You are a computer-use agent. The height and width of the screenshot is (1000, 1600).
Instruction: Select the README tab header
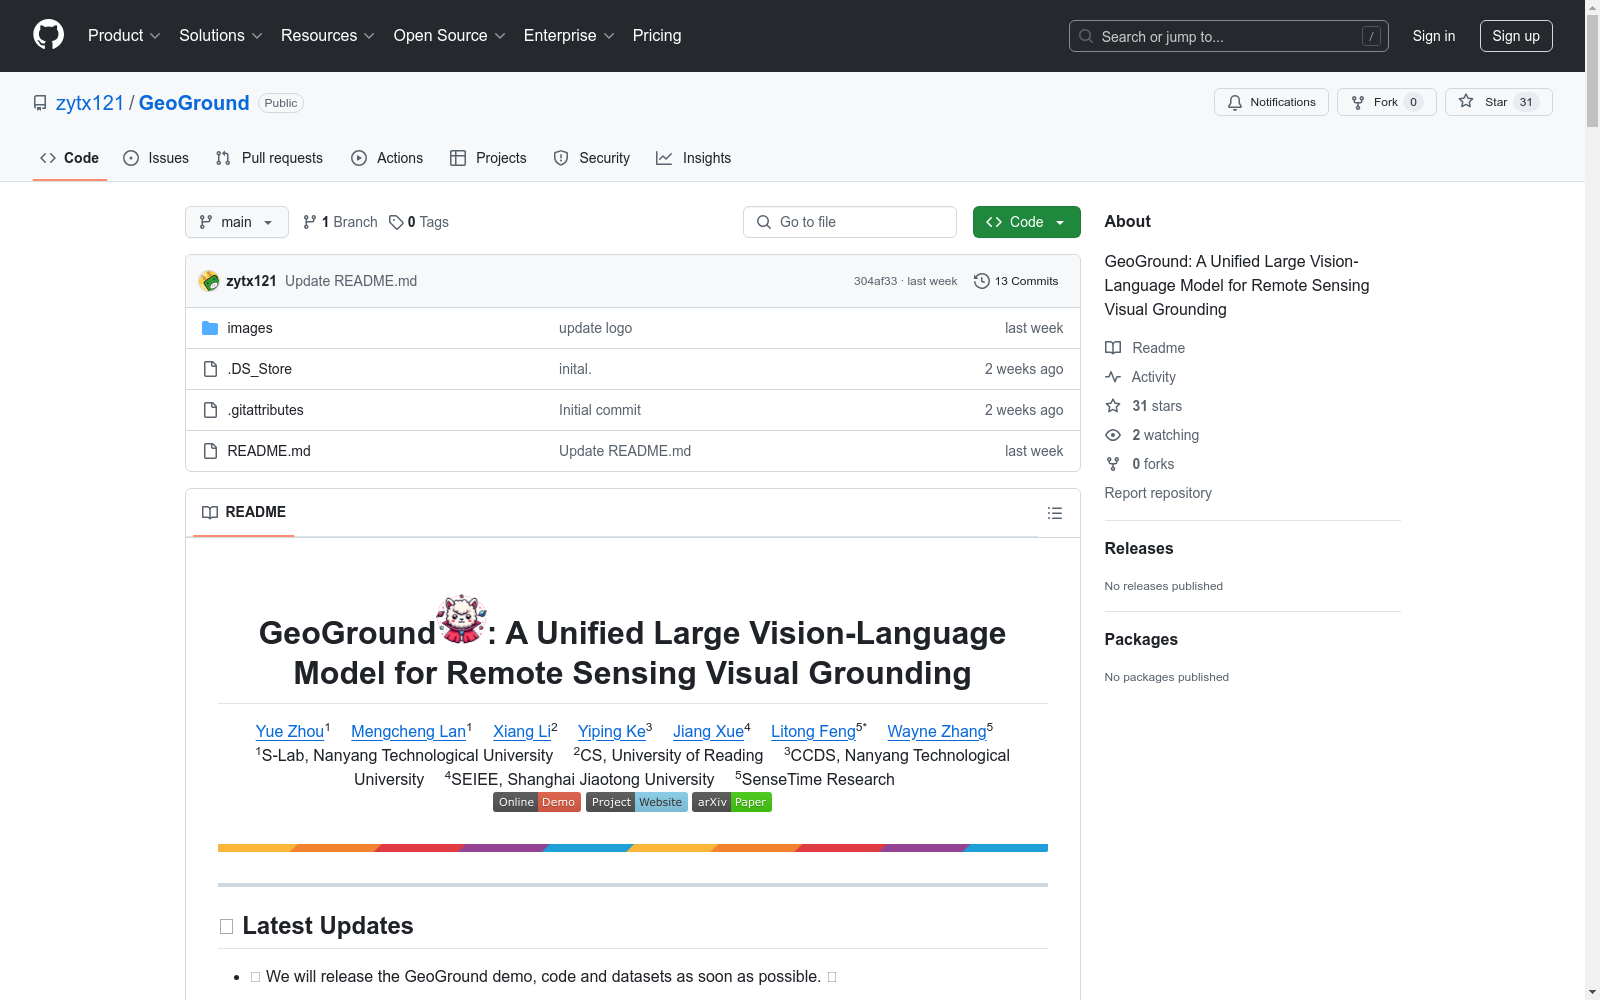point(244,512)
